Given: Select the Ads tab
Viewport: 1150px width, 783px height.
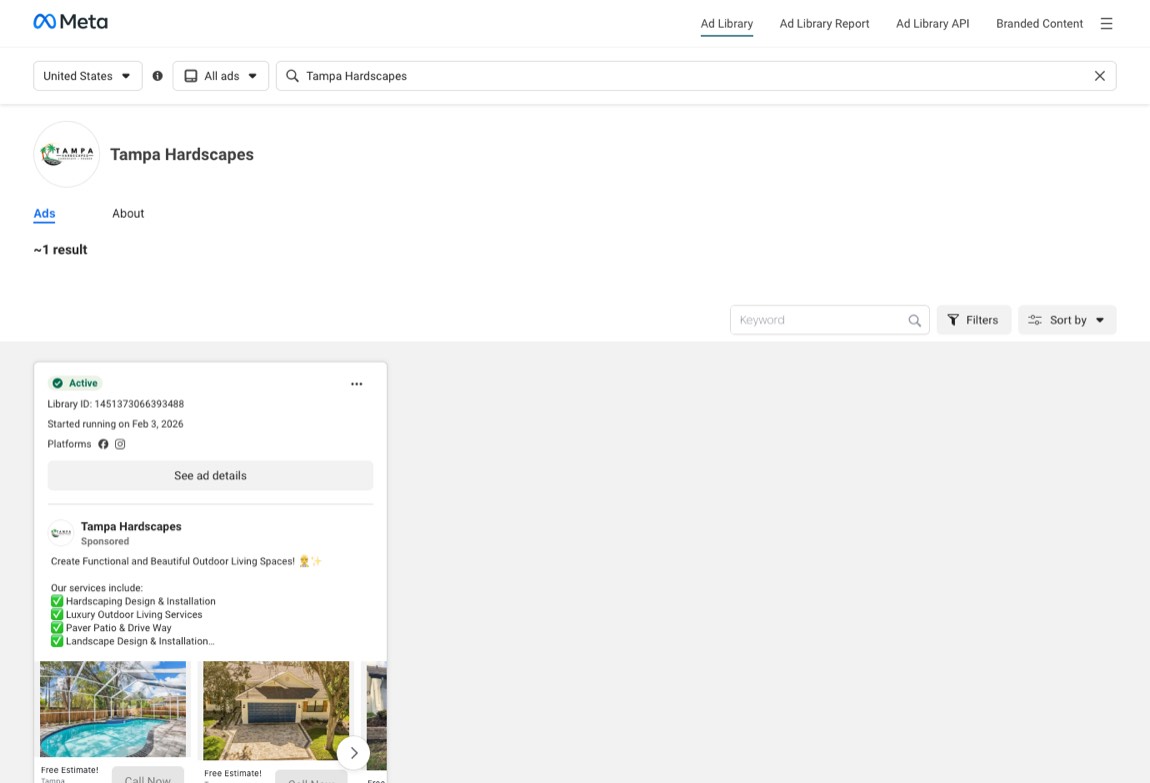Looking at the screenshot, I should point(44,213).
